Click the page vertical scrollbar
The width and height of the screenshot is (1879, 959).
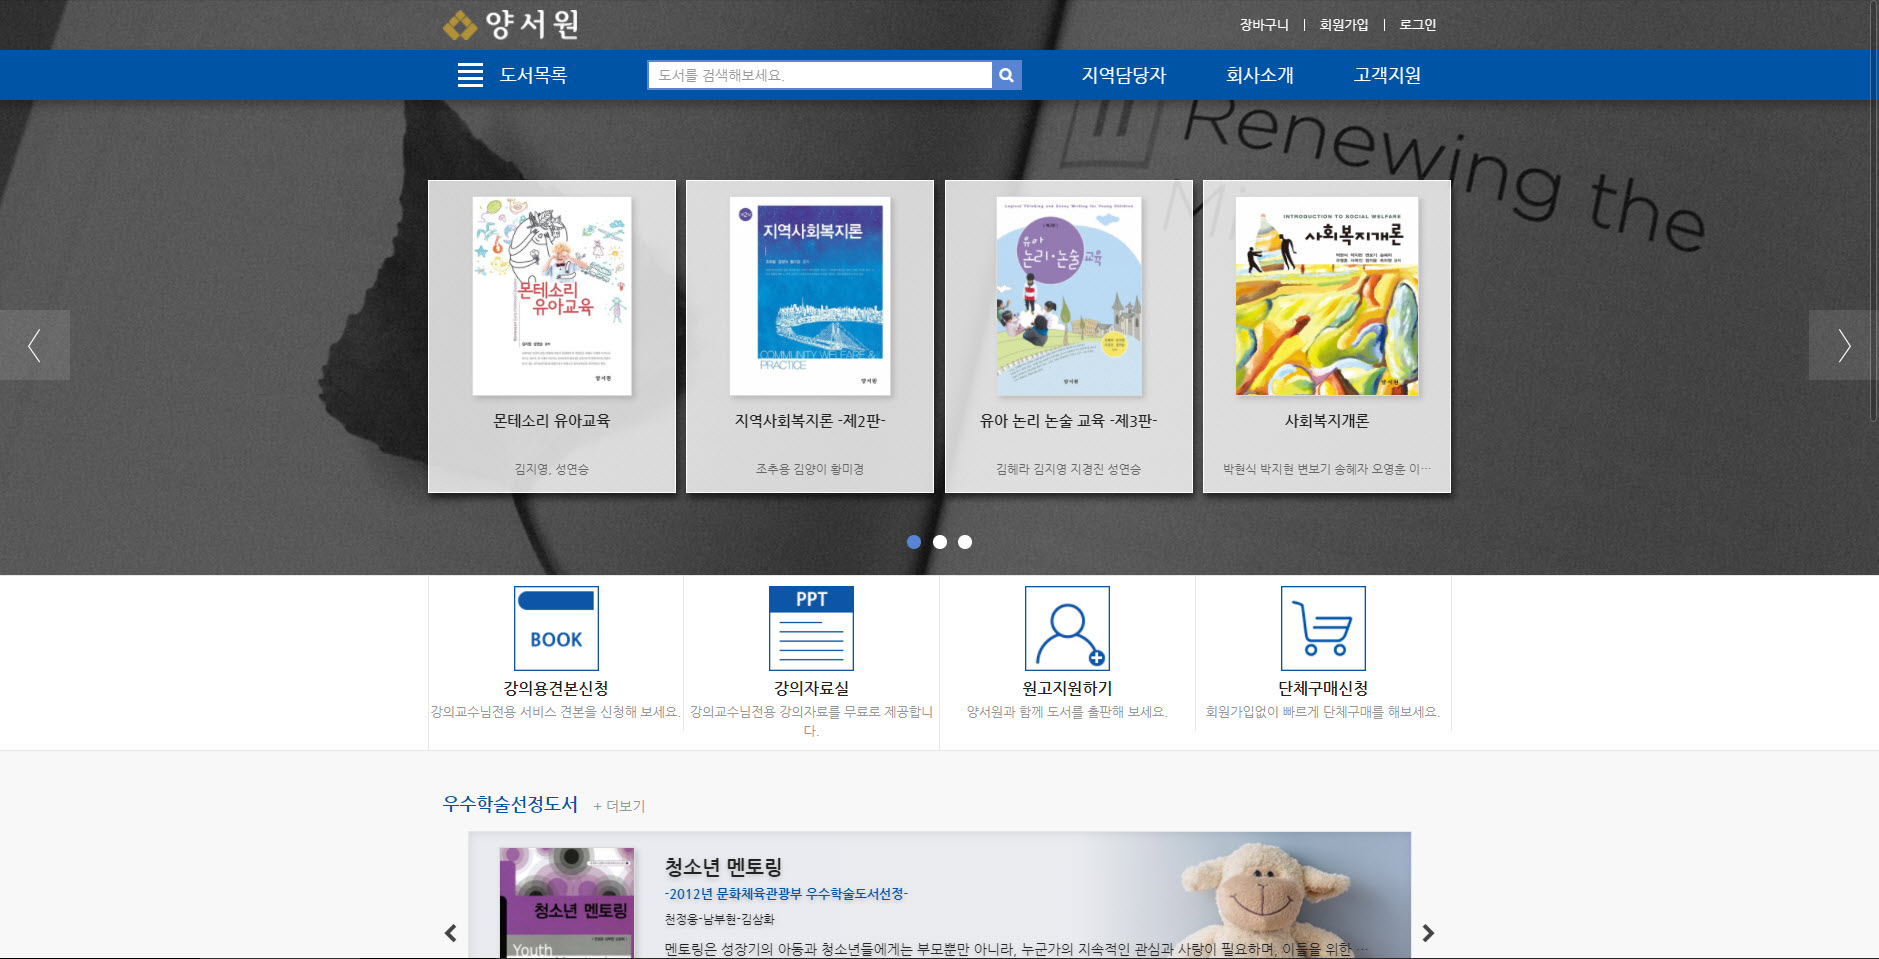tap(1873, 210)
